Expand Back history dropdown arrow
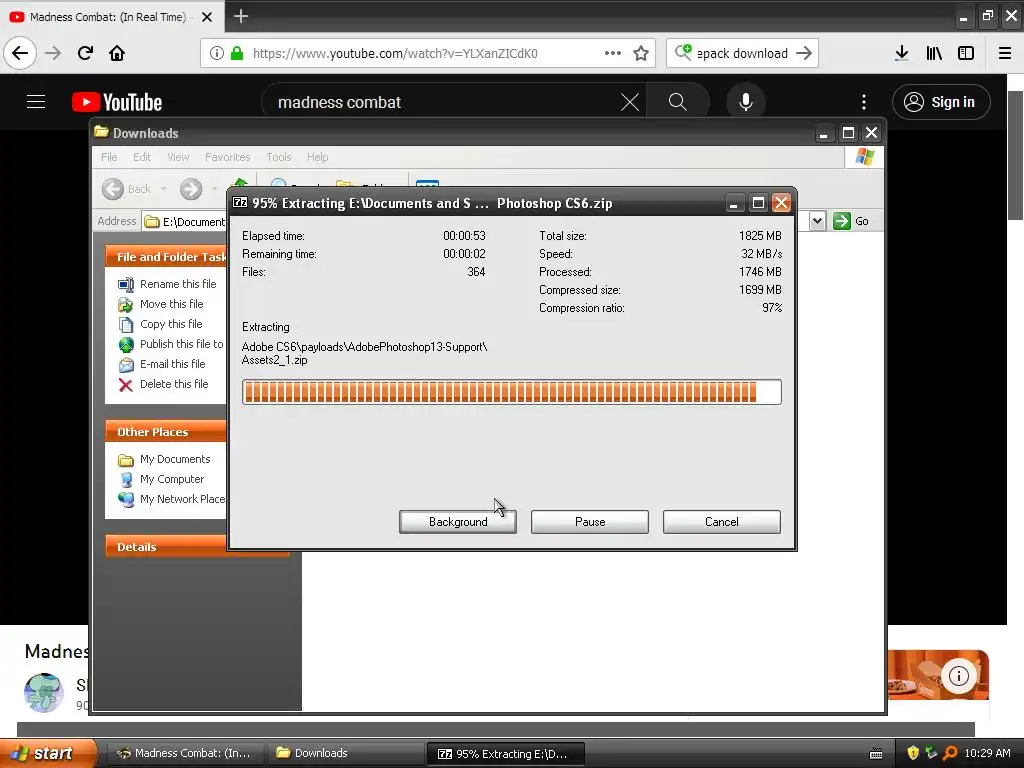The height and width of the screenshot is (768, 1024). [163, 189]
